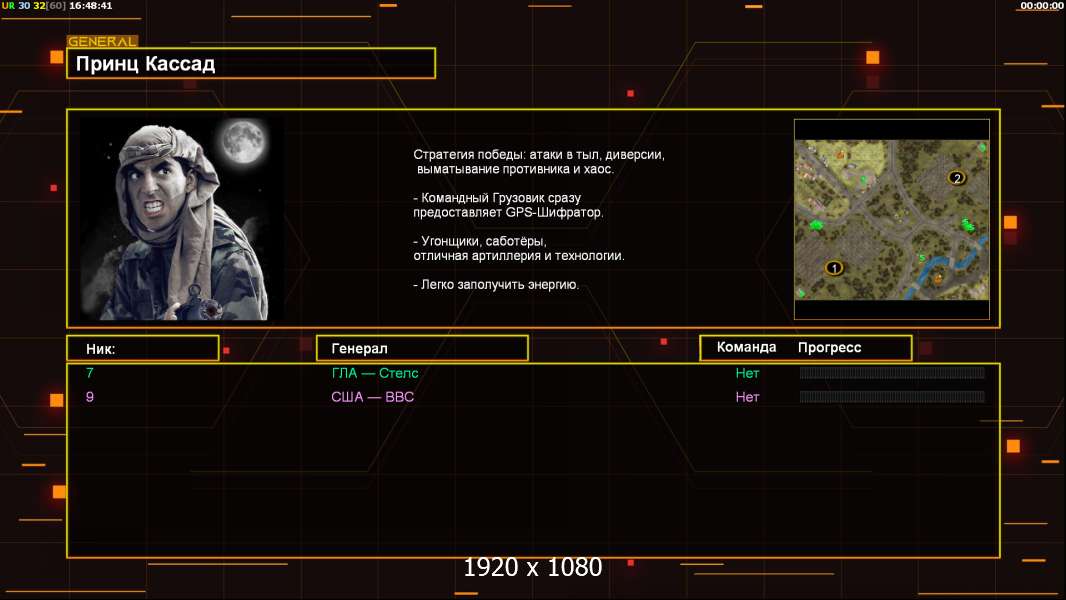Click the "Прогресс" column header
This screenshot has height=600, width=1066.
829,348
